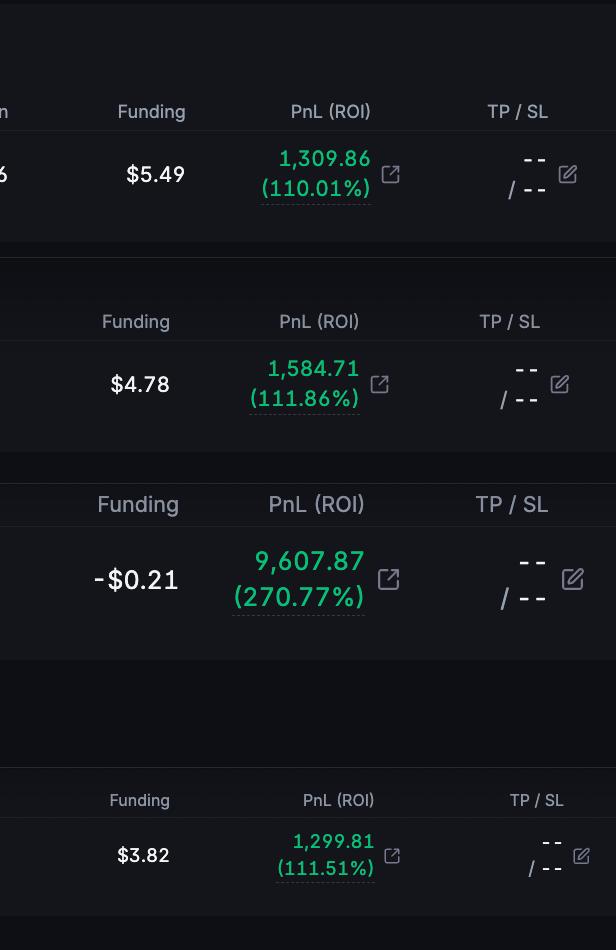Open share icon beside 1,299.81 PnL
This screenshot has width=616, height=950.
click(x=392, y=855)
